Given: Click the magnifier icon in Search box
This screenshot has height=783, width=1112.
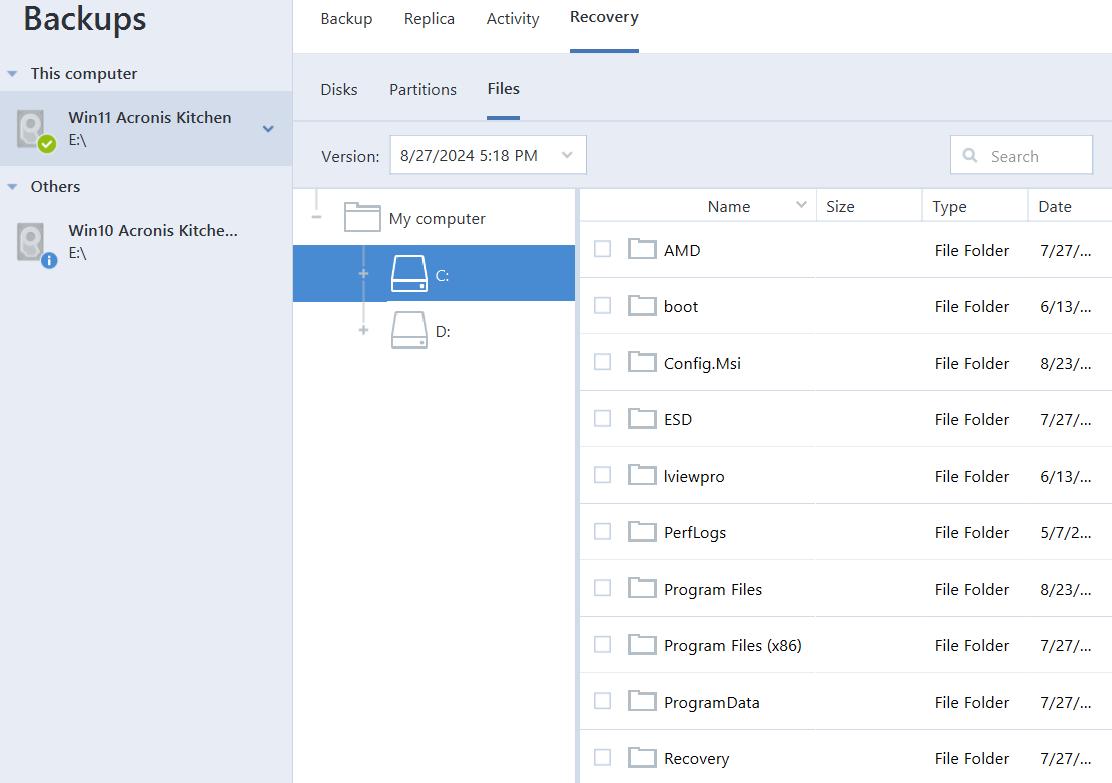Looking at the screenshot, I should tap(970, 156).
